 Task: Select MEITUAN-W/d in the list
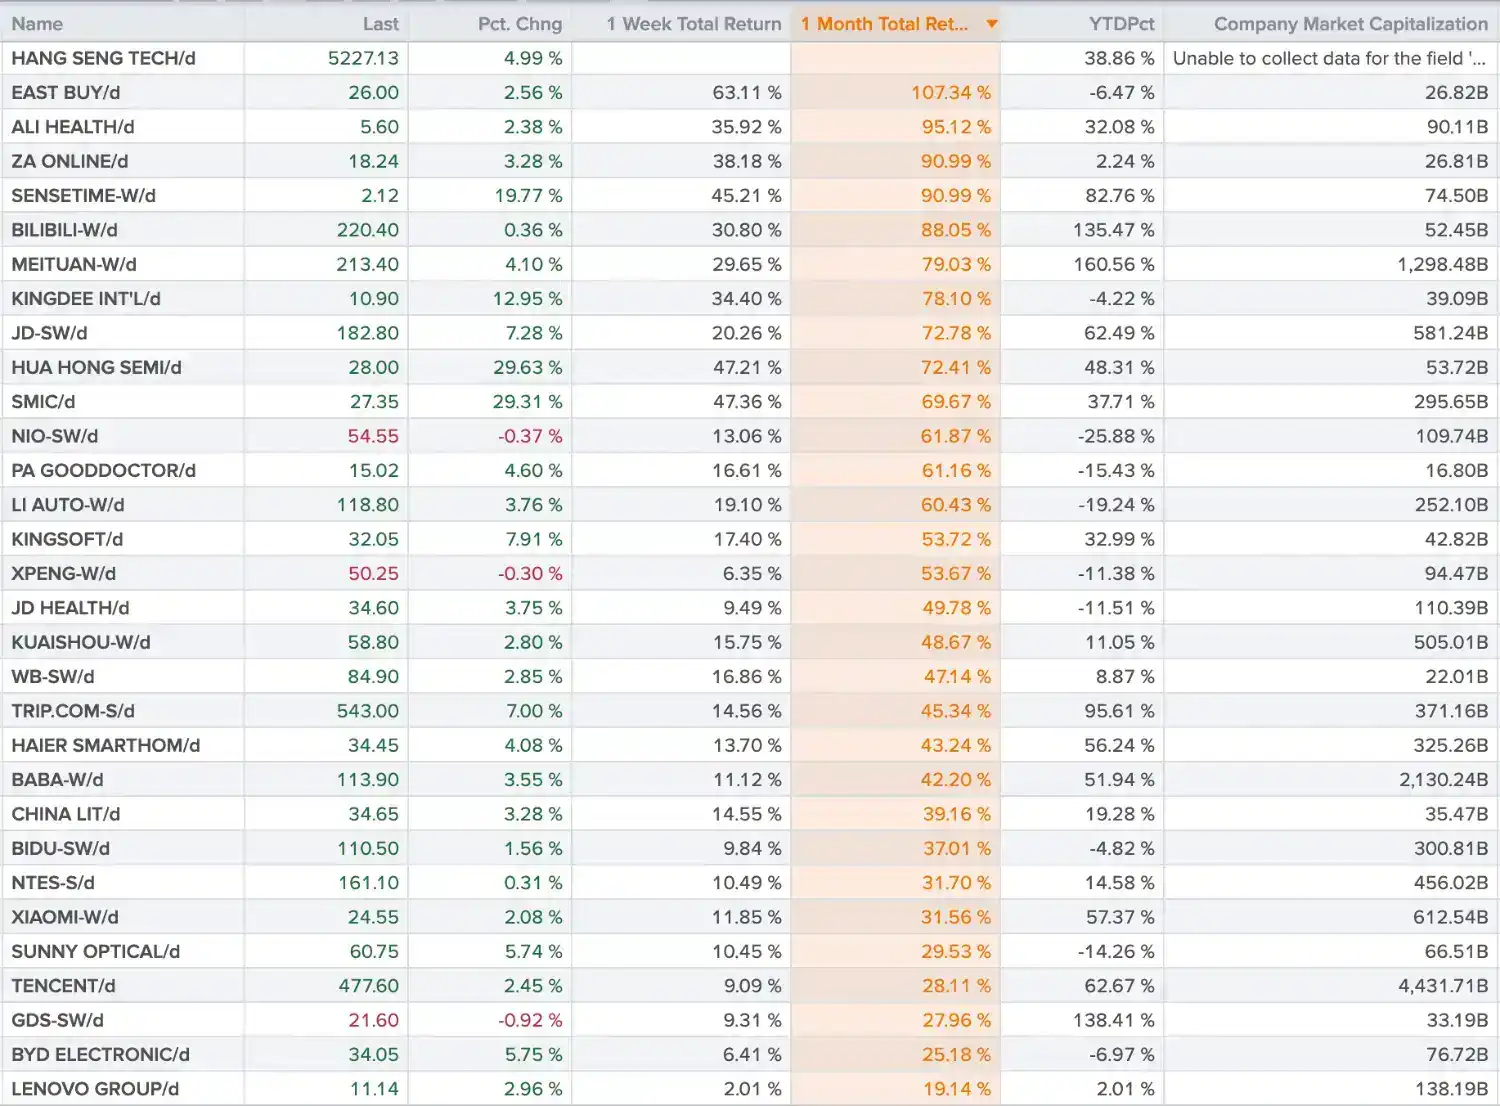pyautogui.click(x=74, y=264)
